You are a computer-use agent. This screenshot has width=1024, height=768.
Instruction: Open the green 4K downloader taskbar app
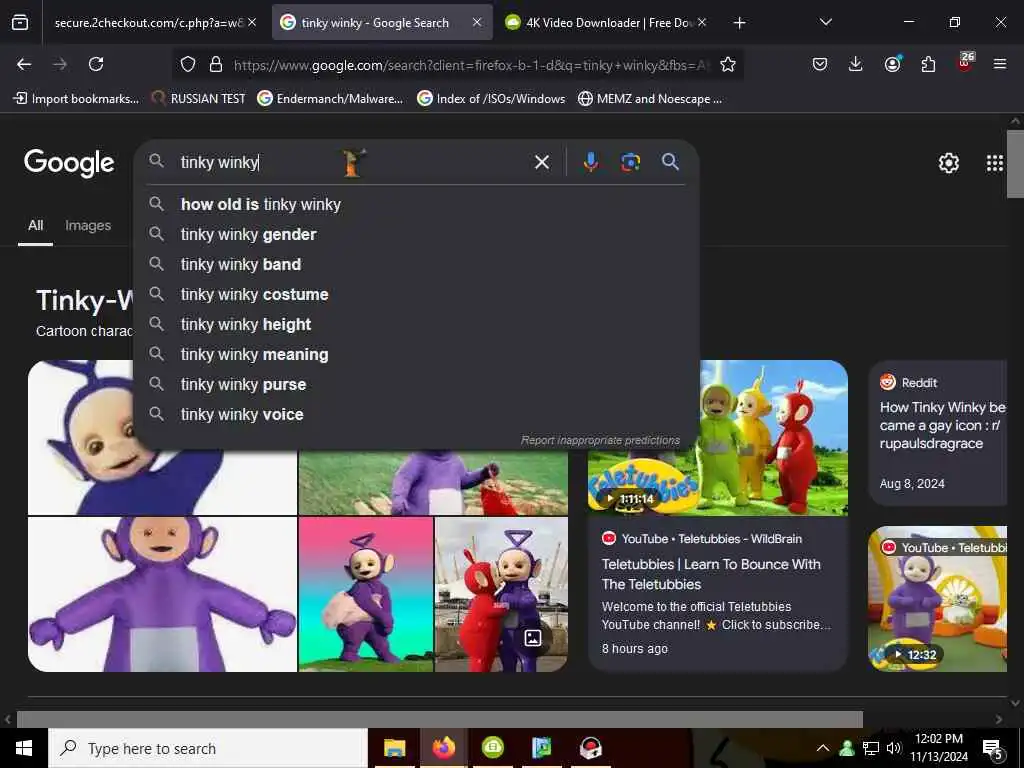click(x=492, y=747)
